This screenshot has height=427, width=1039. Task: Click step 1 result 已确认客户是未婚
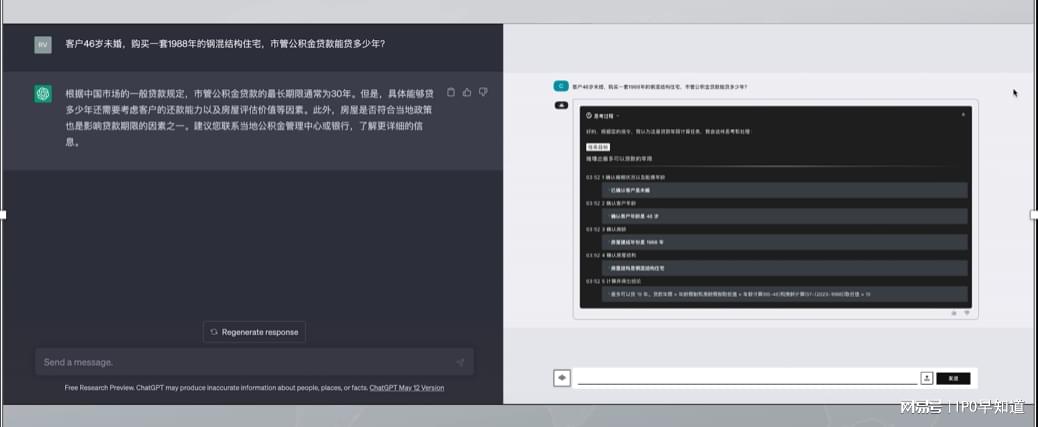[x=785, y=190]
